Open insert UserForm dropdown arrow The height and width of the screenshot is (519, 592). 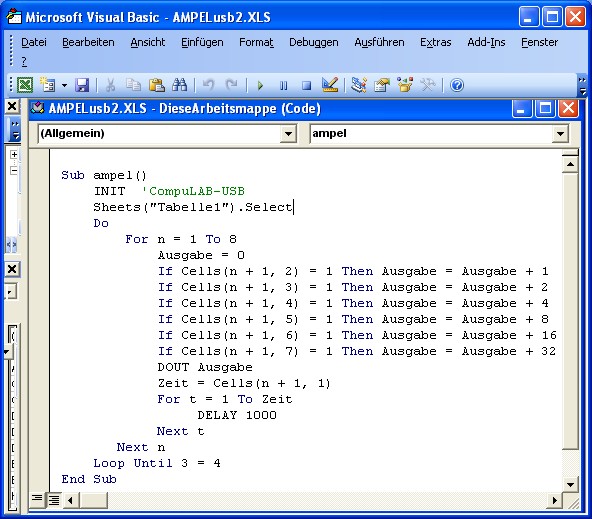click(x=65, y=85)
